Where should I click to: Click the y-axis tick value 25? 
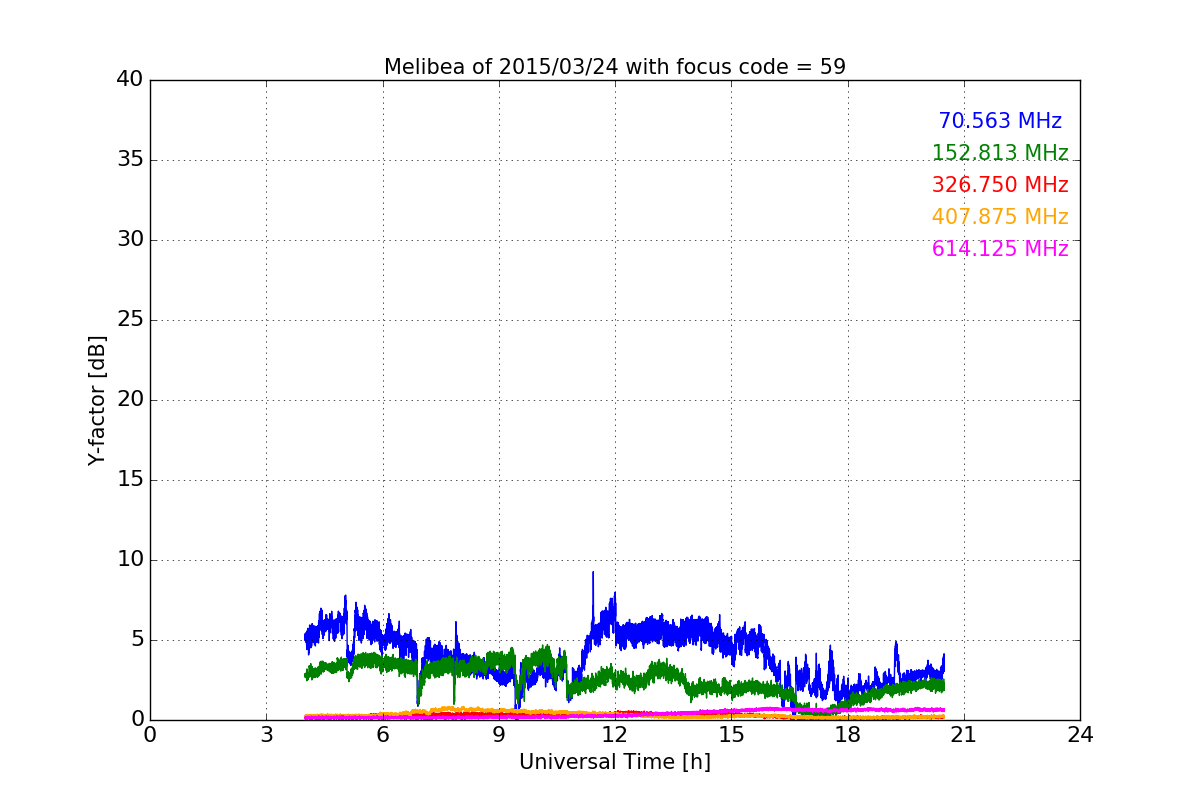point(130,320)
